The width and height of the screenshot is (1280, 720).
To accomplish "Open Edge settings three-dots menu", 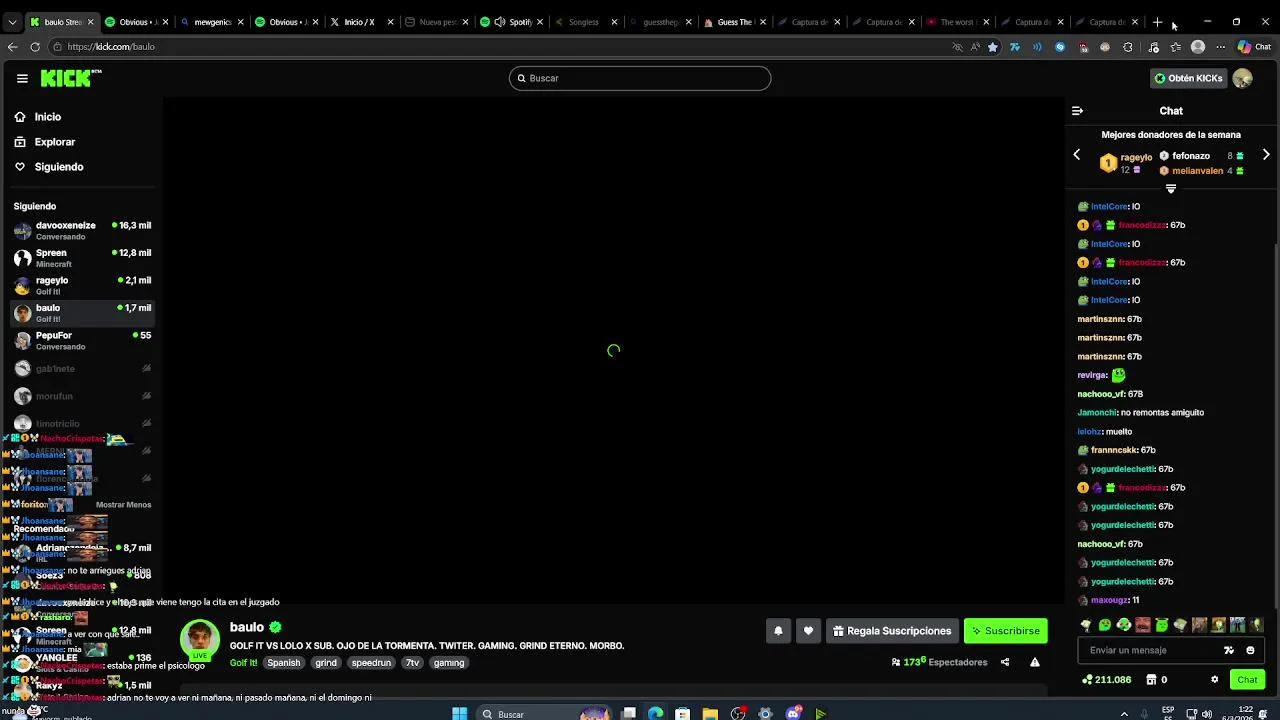I will [x=1220, y=47].
